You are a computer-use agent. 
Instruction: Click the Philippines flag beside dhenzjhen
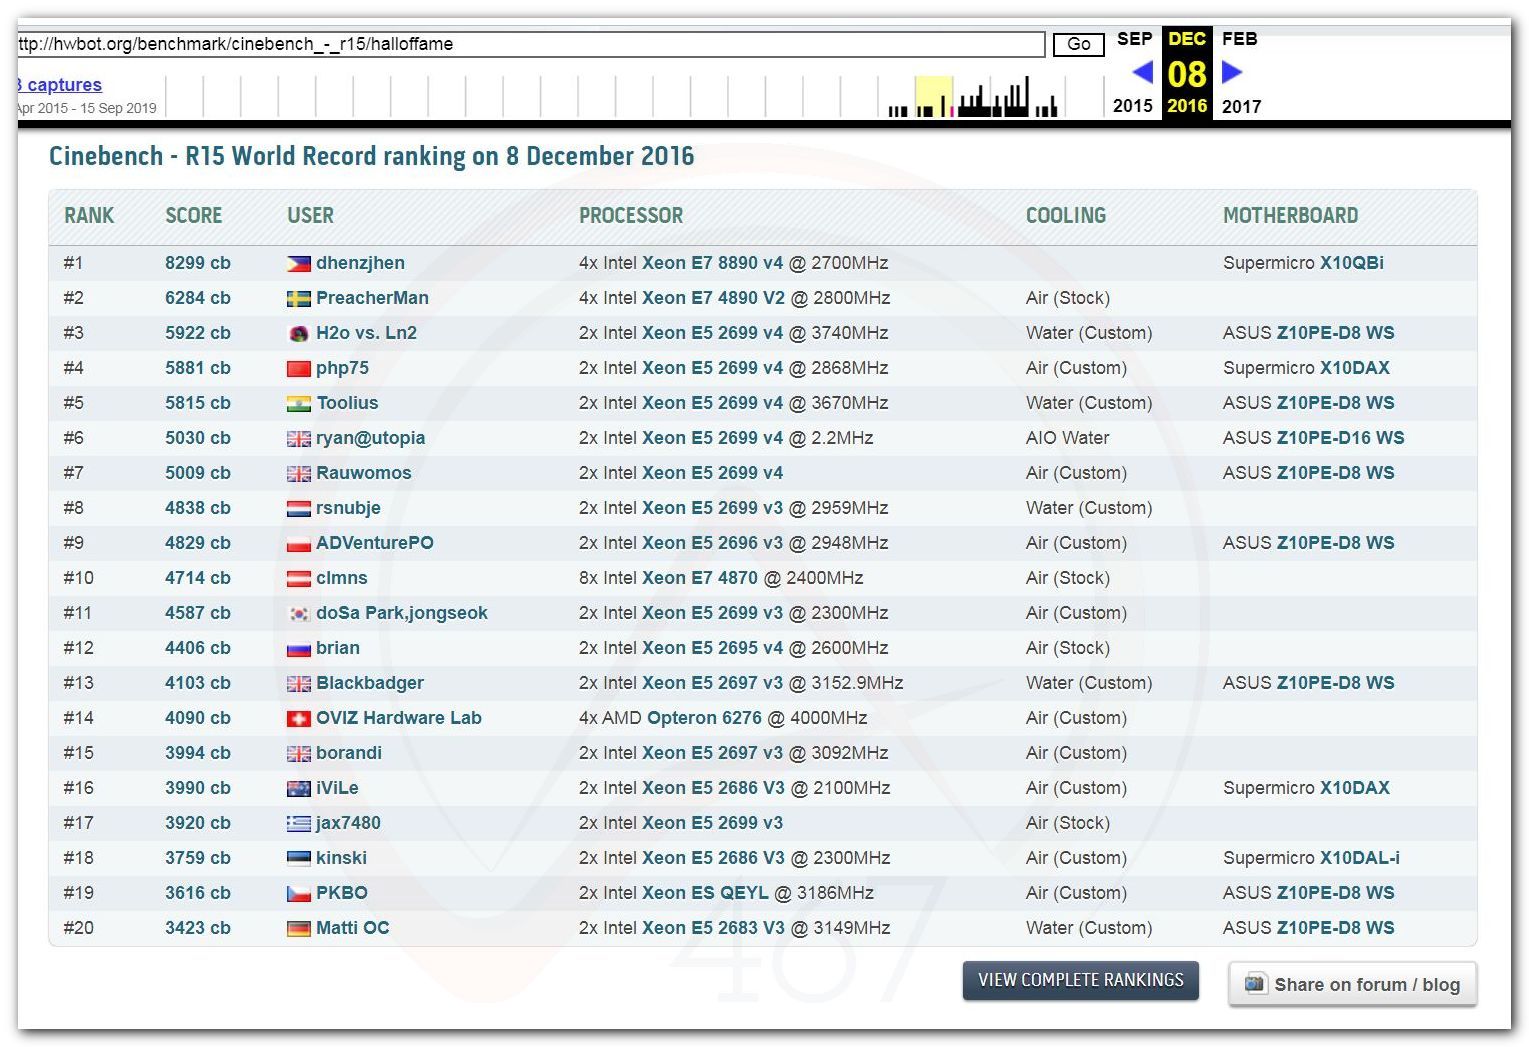tap(298, 264)
